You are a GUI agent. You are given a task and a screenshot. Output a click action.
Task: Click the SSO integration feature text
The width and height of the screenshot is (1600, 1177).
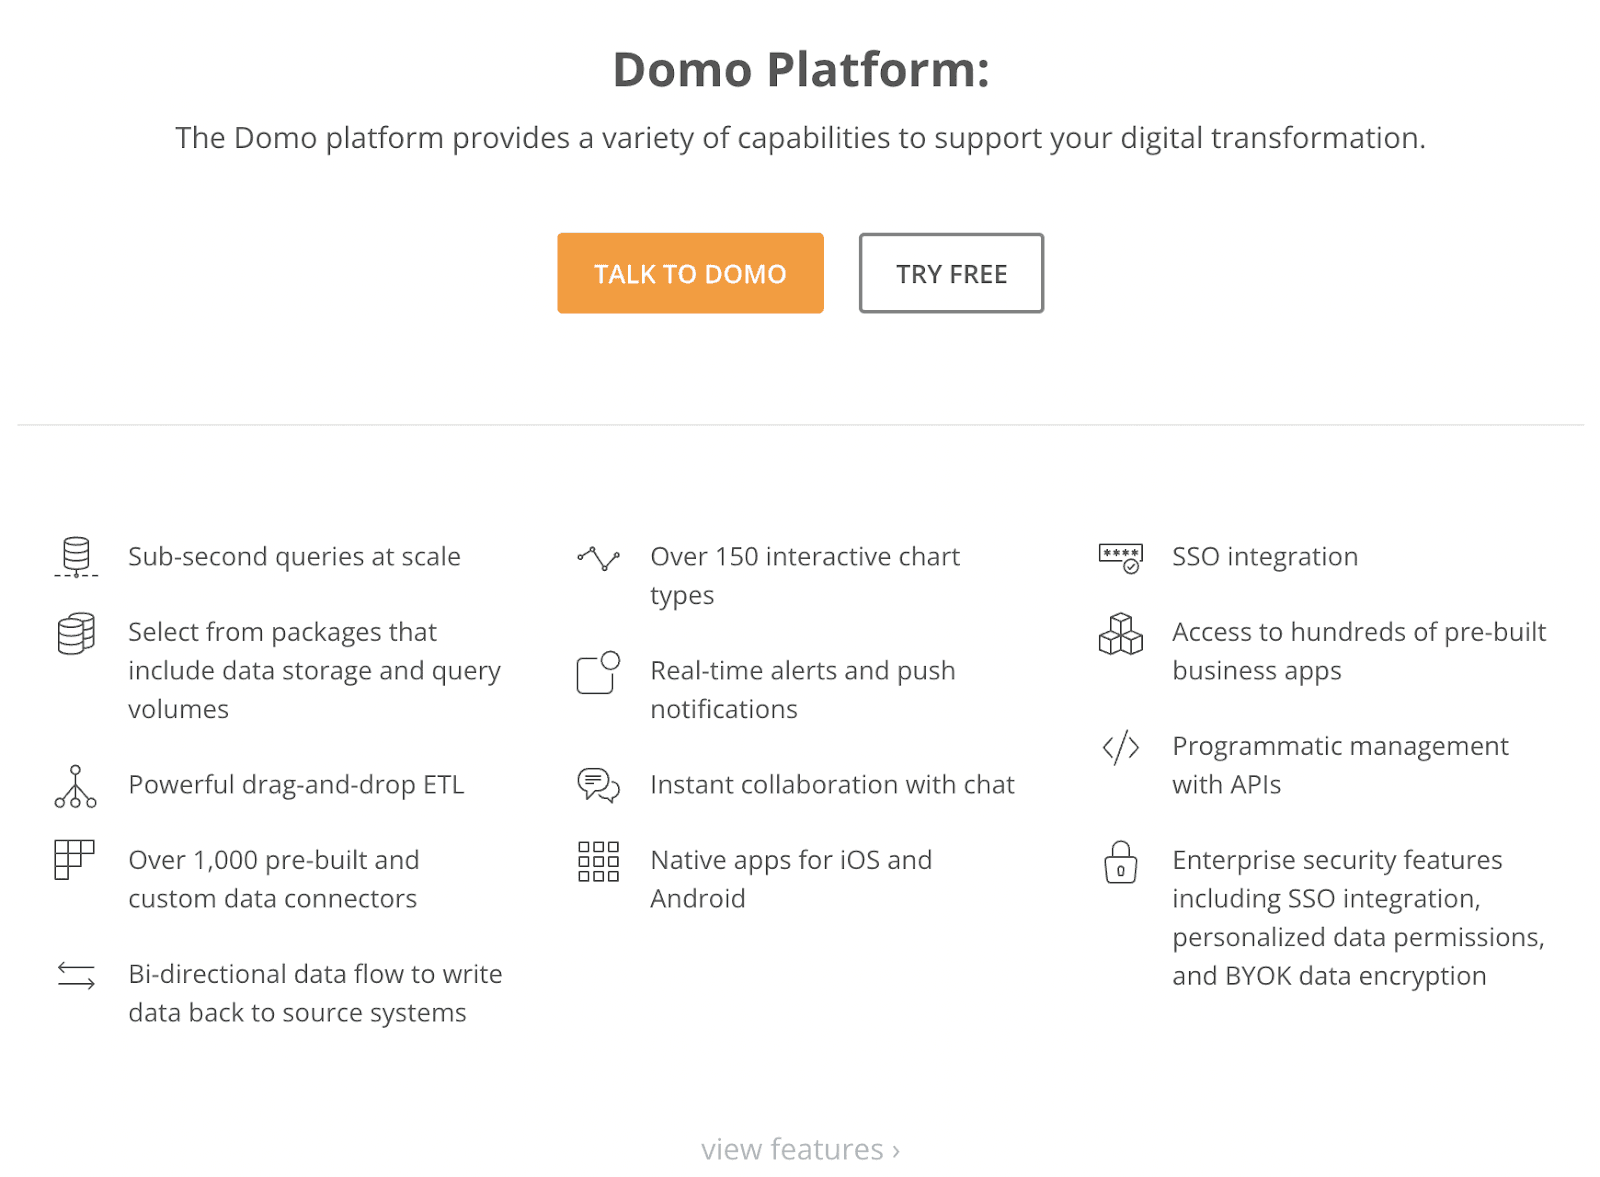(x=1265, y=557)
